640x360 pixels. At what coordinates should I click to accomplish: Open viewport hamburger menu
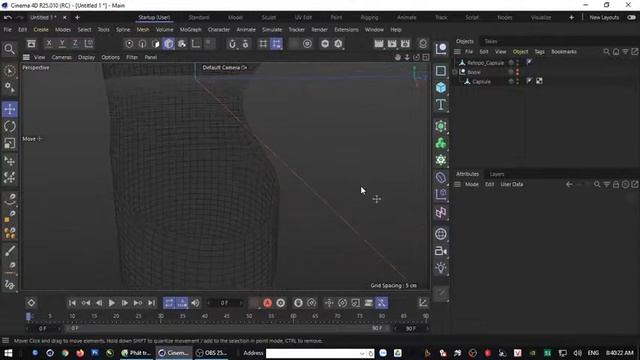[x=26, y=57]
